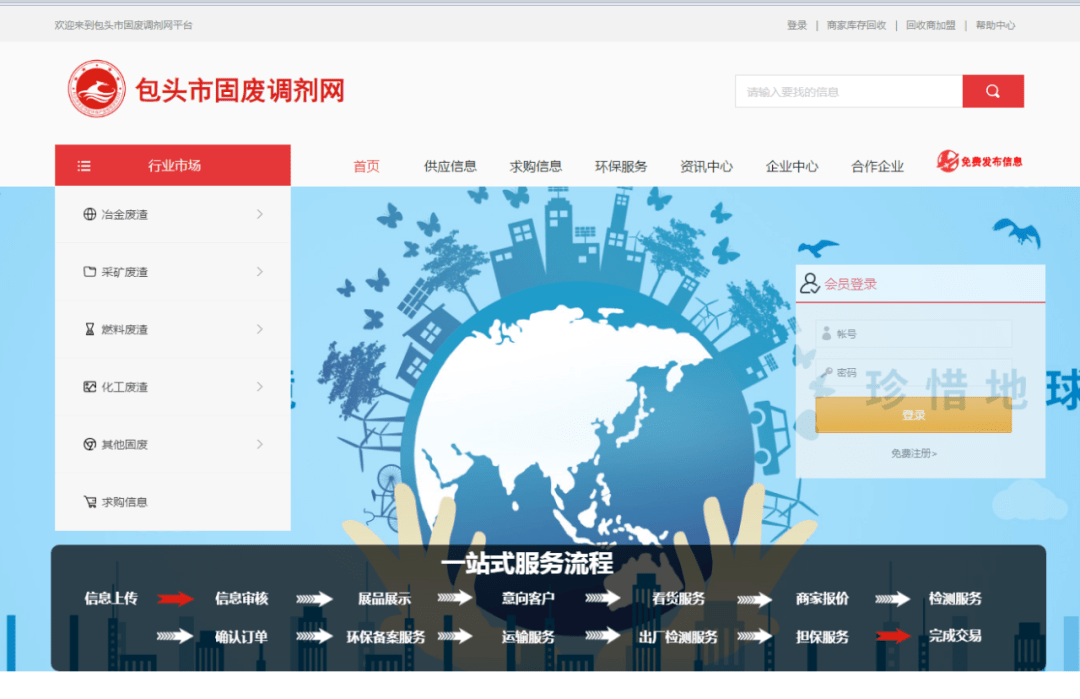Click inside the top search input field
Viewport: 1080px width, 699px height.
click(848, 90)
